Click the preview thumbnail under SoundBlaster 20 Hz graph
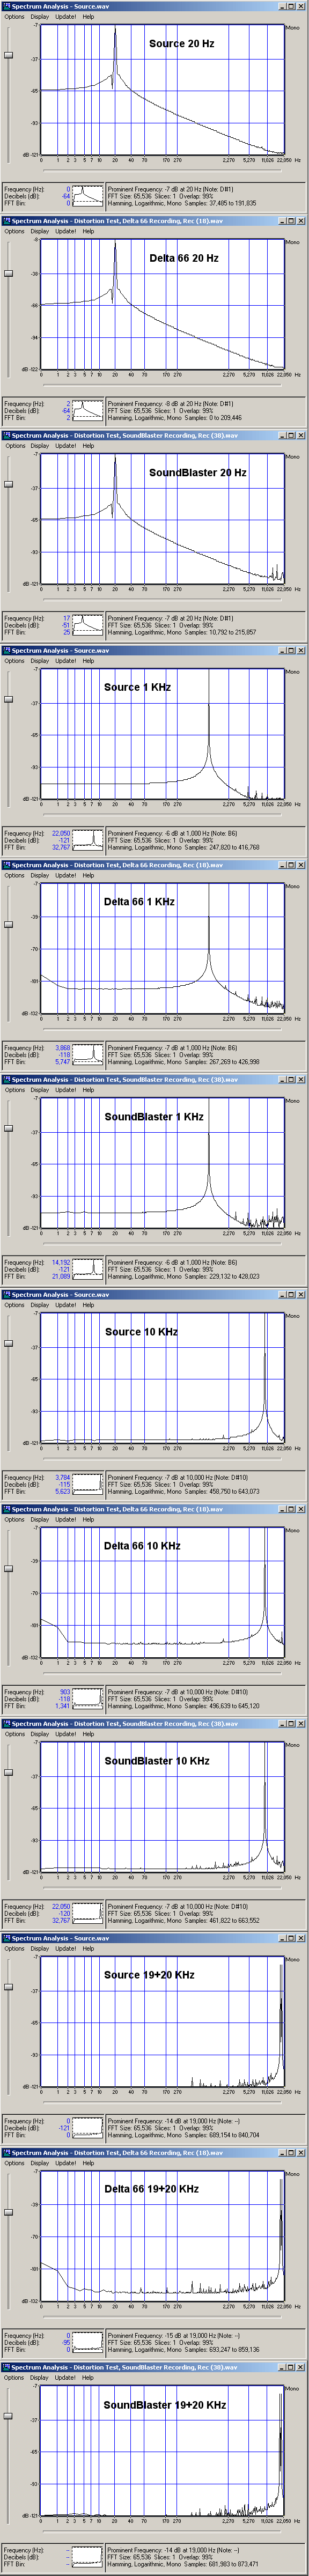The height and width of the screenshot is (2576, 309). pyautogui.click(x=88, y=625)
